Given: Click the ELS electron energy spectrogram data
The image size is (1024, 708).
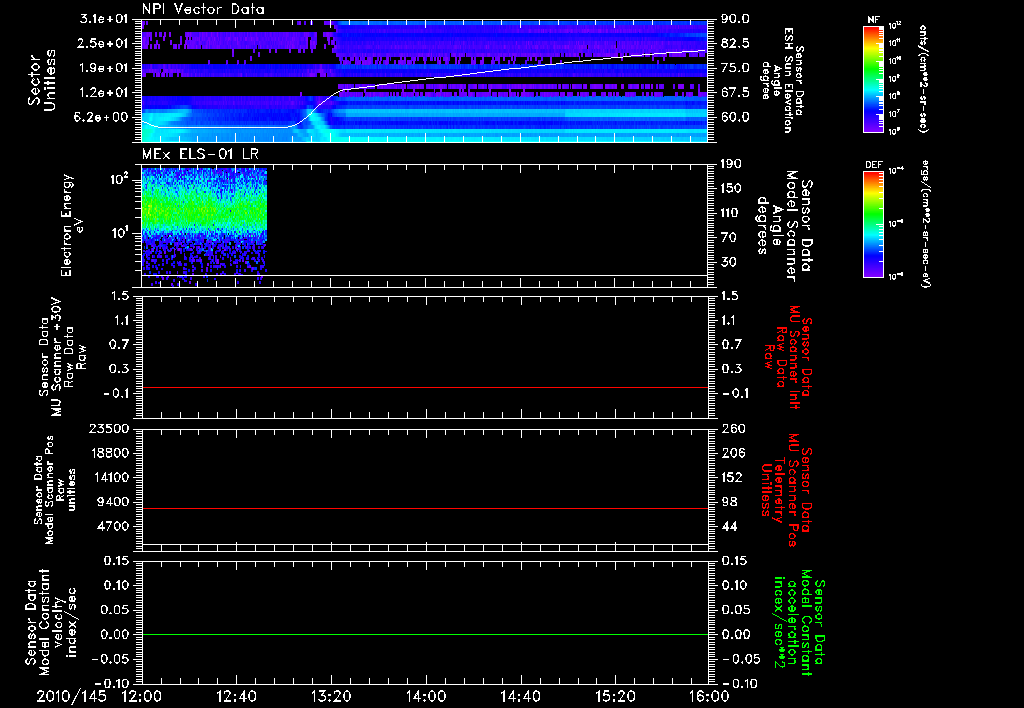Looking at the screenshot, I should tap(204, 225).
